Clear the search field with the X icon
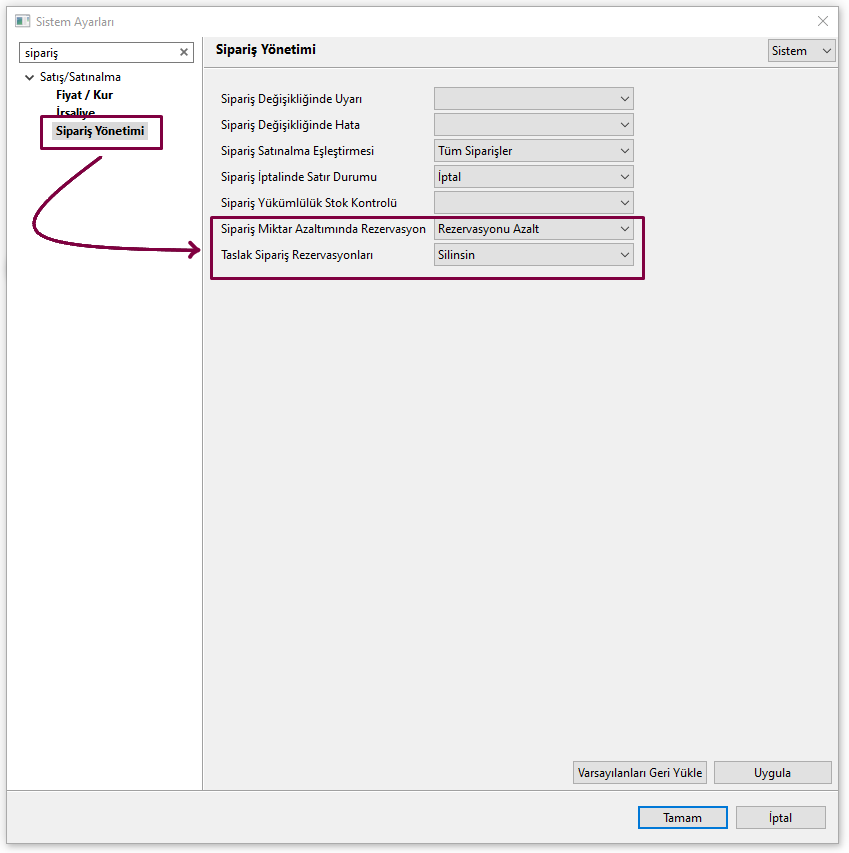849x853 pixels. (184, 52)
